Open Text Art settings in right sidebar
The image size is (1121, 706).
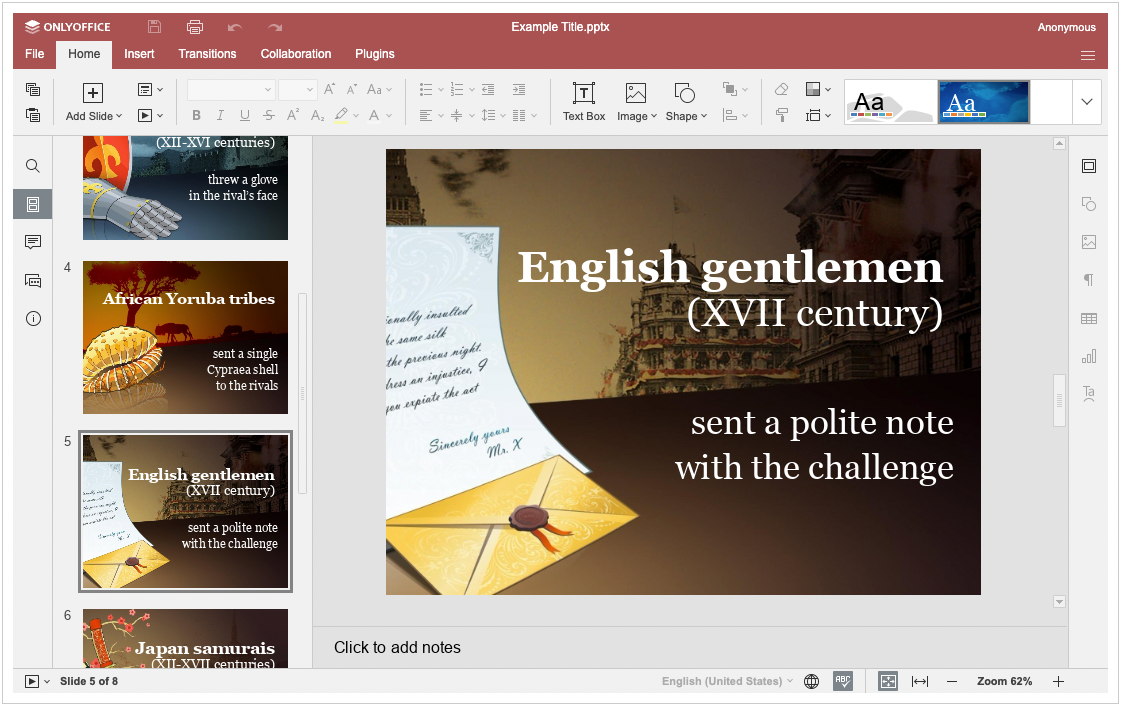click(x=1089, y=394)
